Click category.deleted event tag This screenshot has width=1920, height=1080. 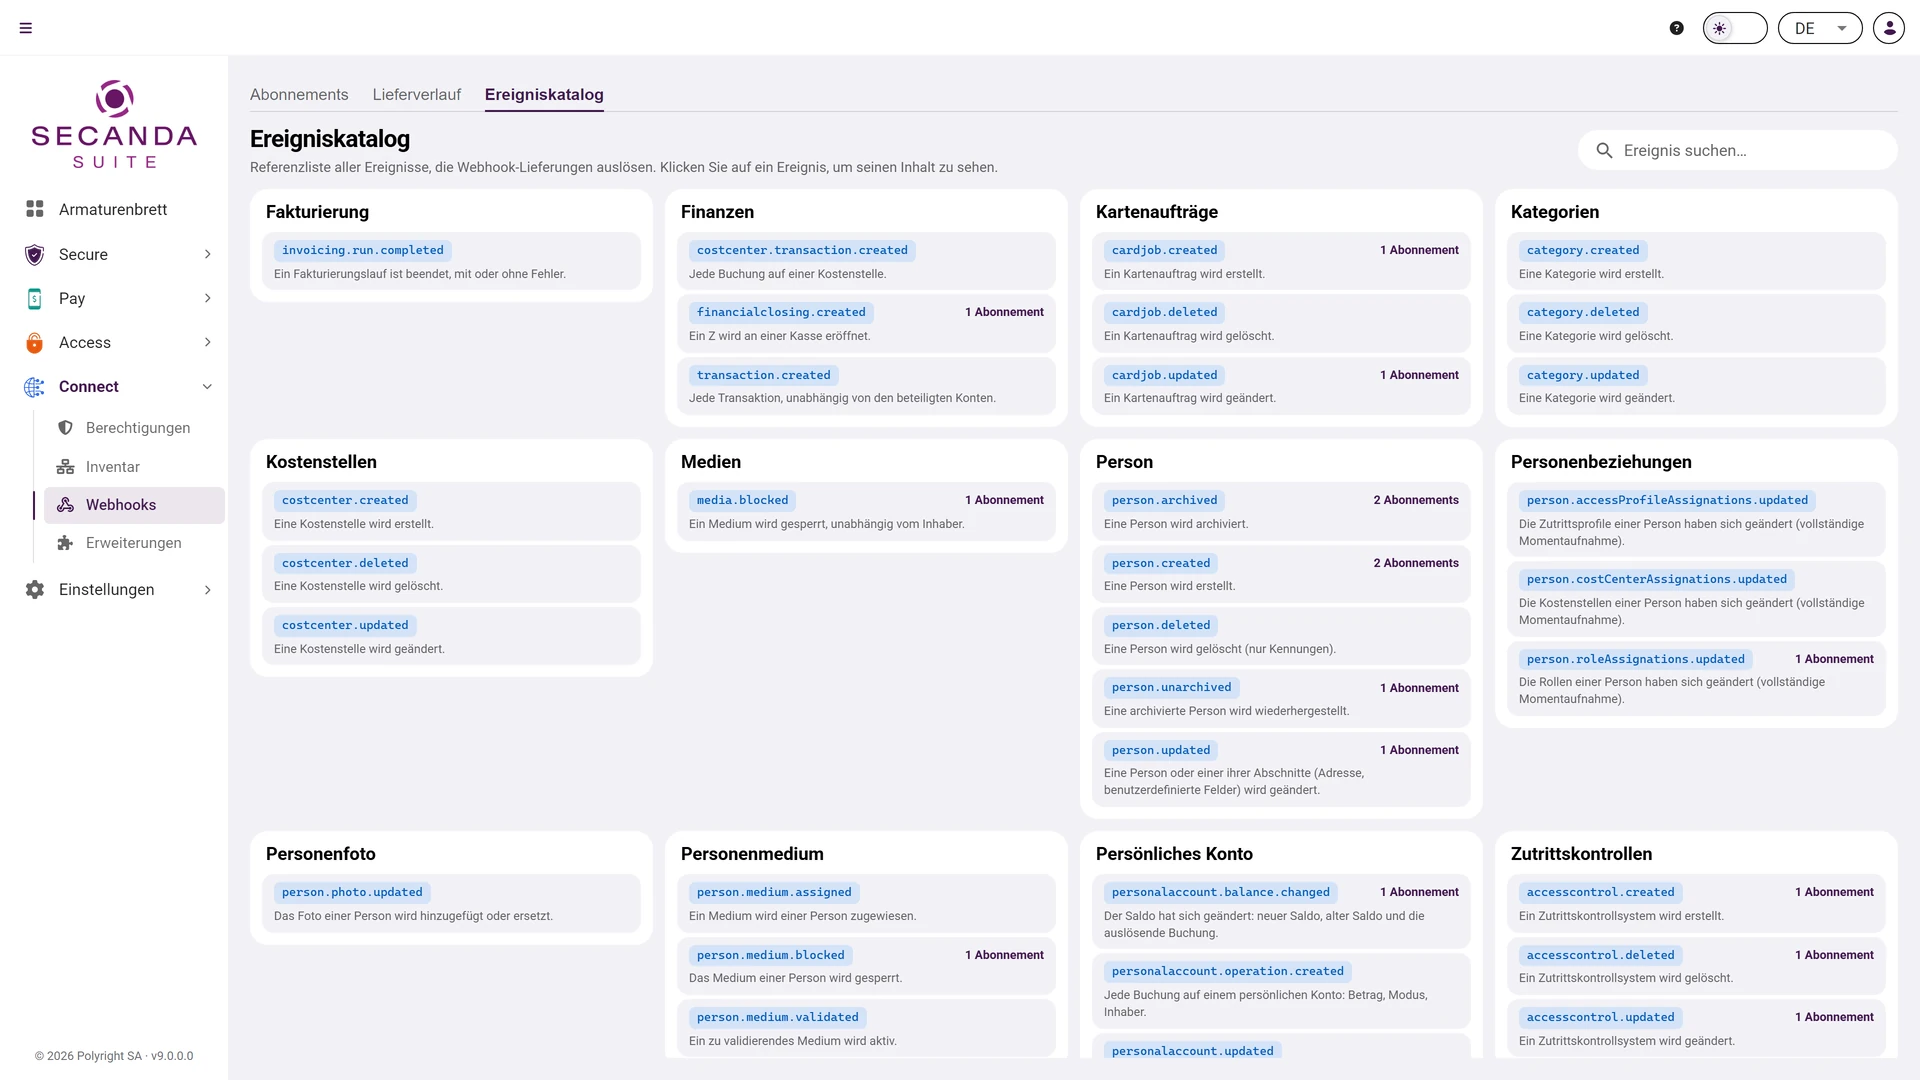tap(1583, 313)
